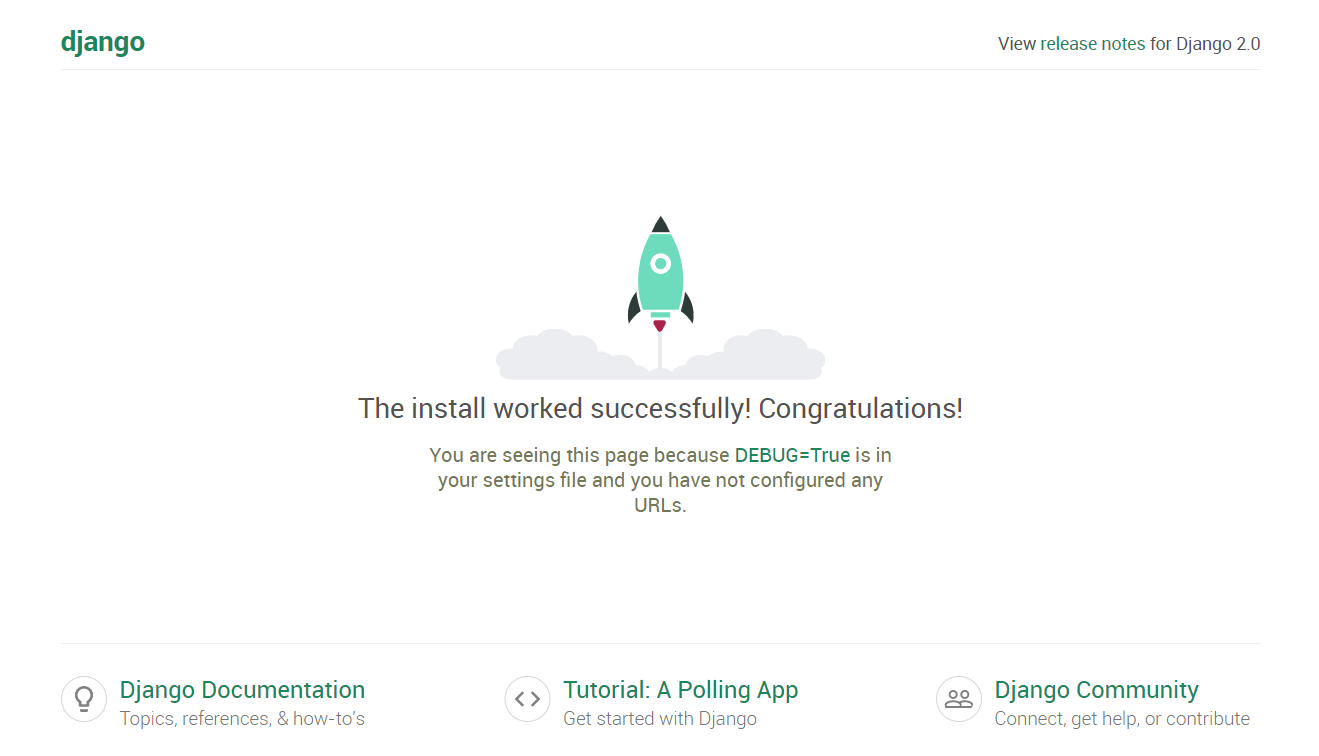The height and width of the screenshot is (756, 1319).
Task: Click 'The install worked successfully! Congratulations!' heading
Action: (x=660, y=409)
